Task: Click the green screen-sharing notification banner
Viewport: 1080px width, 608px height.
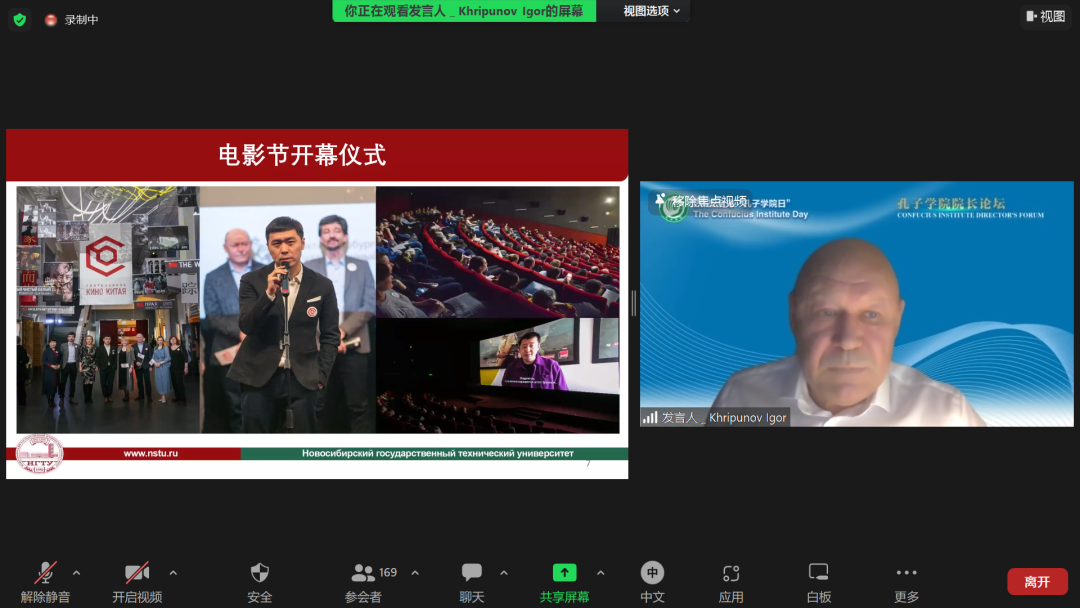Action: 464,10
